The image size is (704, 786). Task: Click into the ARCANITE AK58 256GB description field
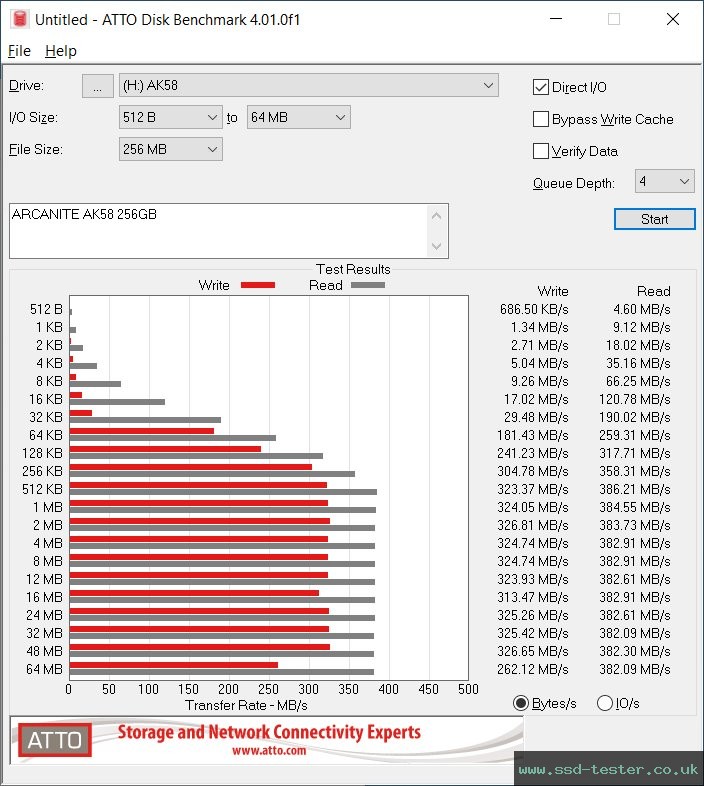tap(219, 231)
